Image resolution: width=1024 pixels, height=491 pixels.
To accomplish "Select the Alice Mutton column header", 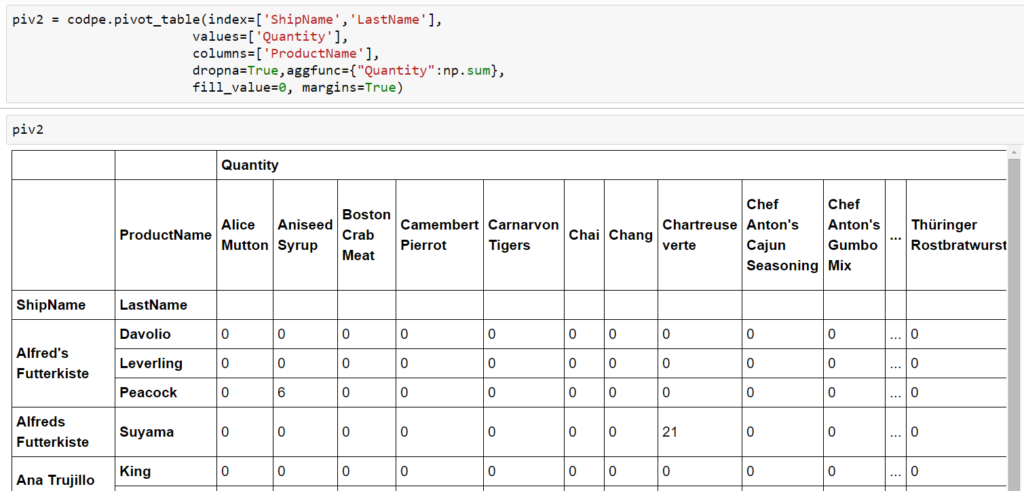I will (244, 235).
